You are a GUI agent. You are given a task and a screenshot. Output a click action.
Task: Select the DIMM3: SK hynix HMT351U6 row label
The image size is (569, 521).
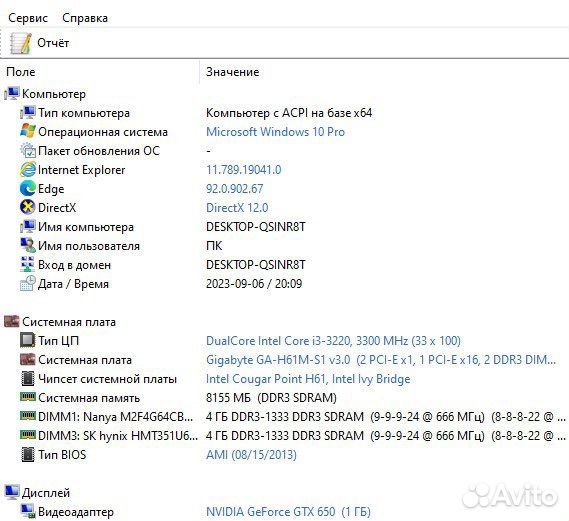pos(118,436)
